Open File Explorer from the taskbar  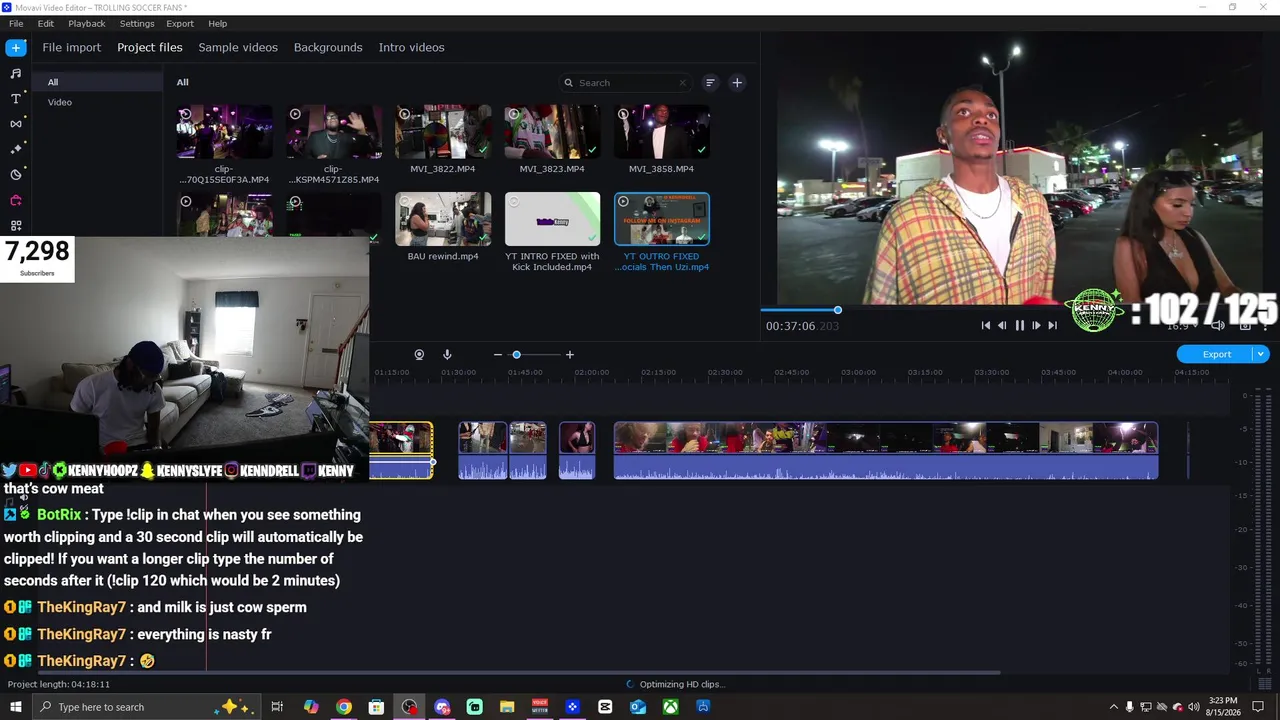click(507, 707)
